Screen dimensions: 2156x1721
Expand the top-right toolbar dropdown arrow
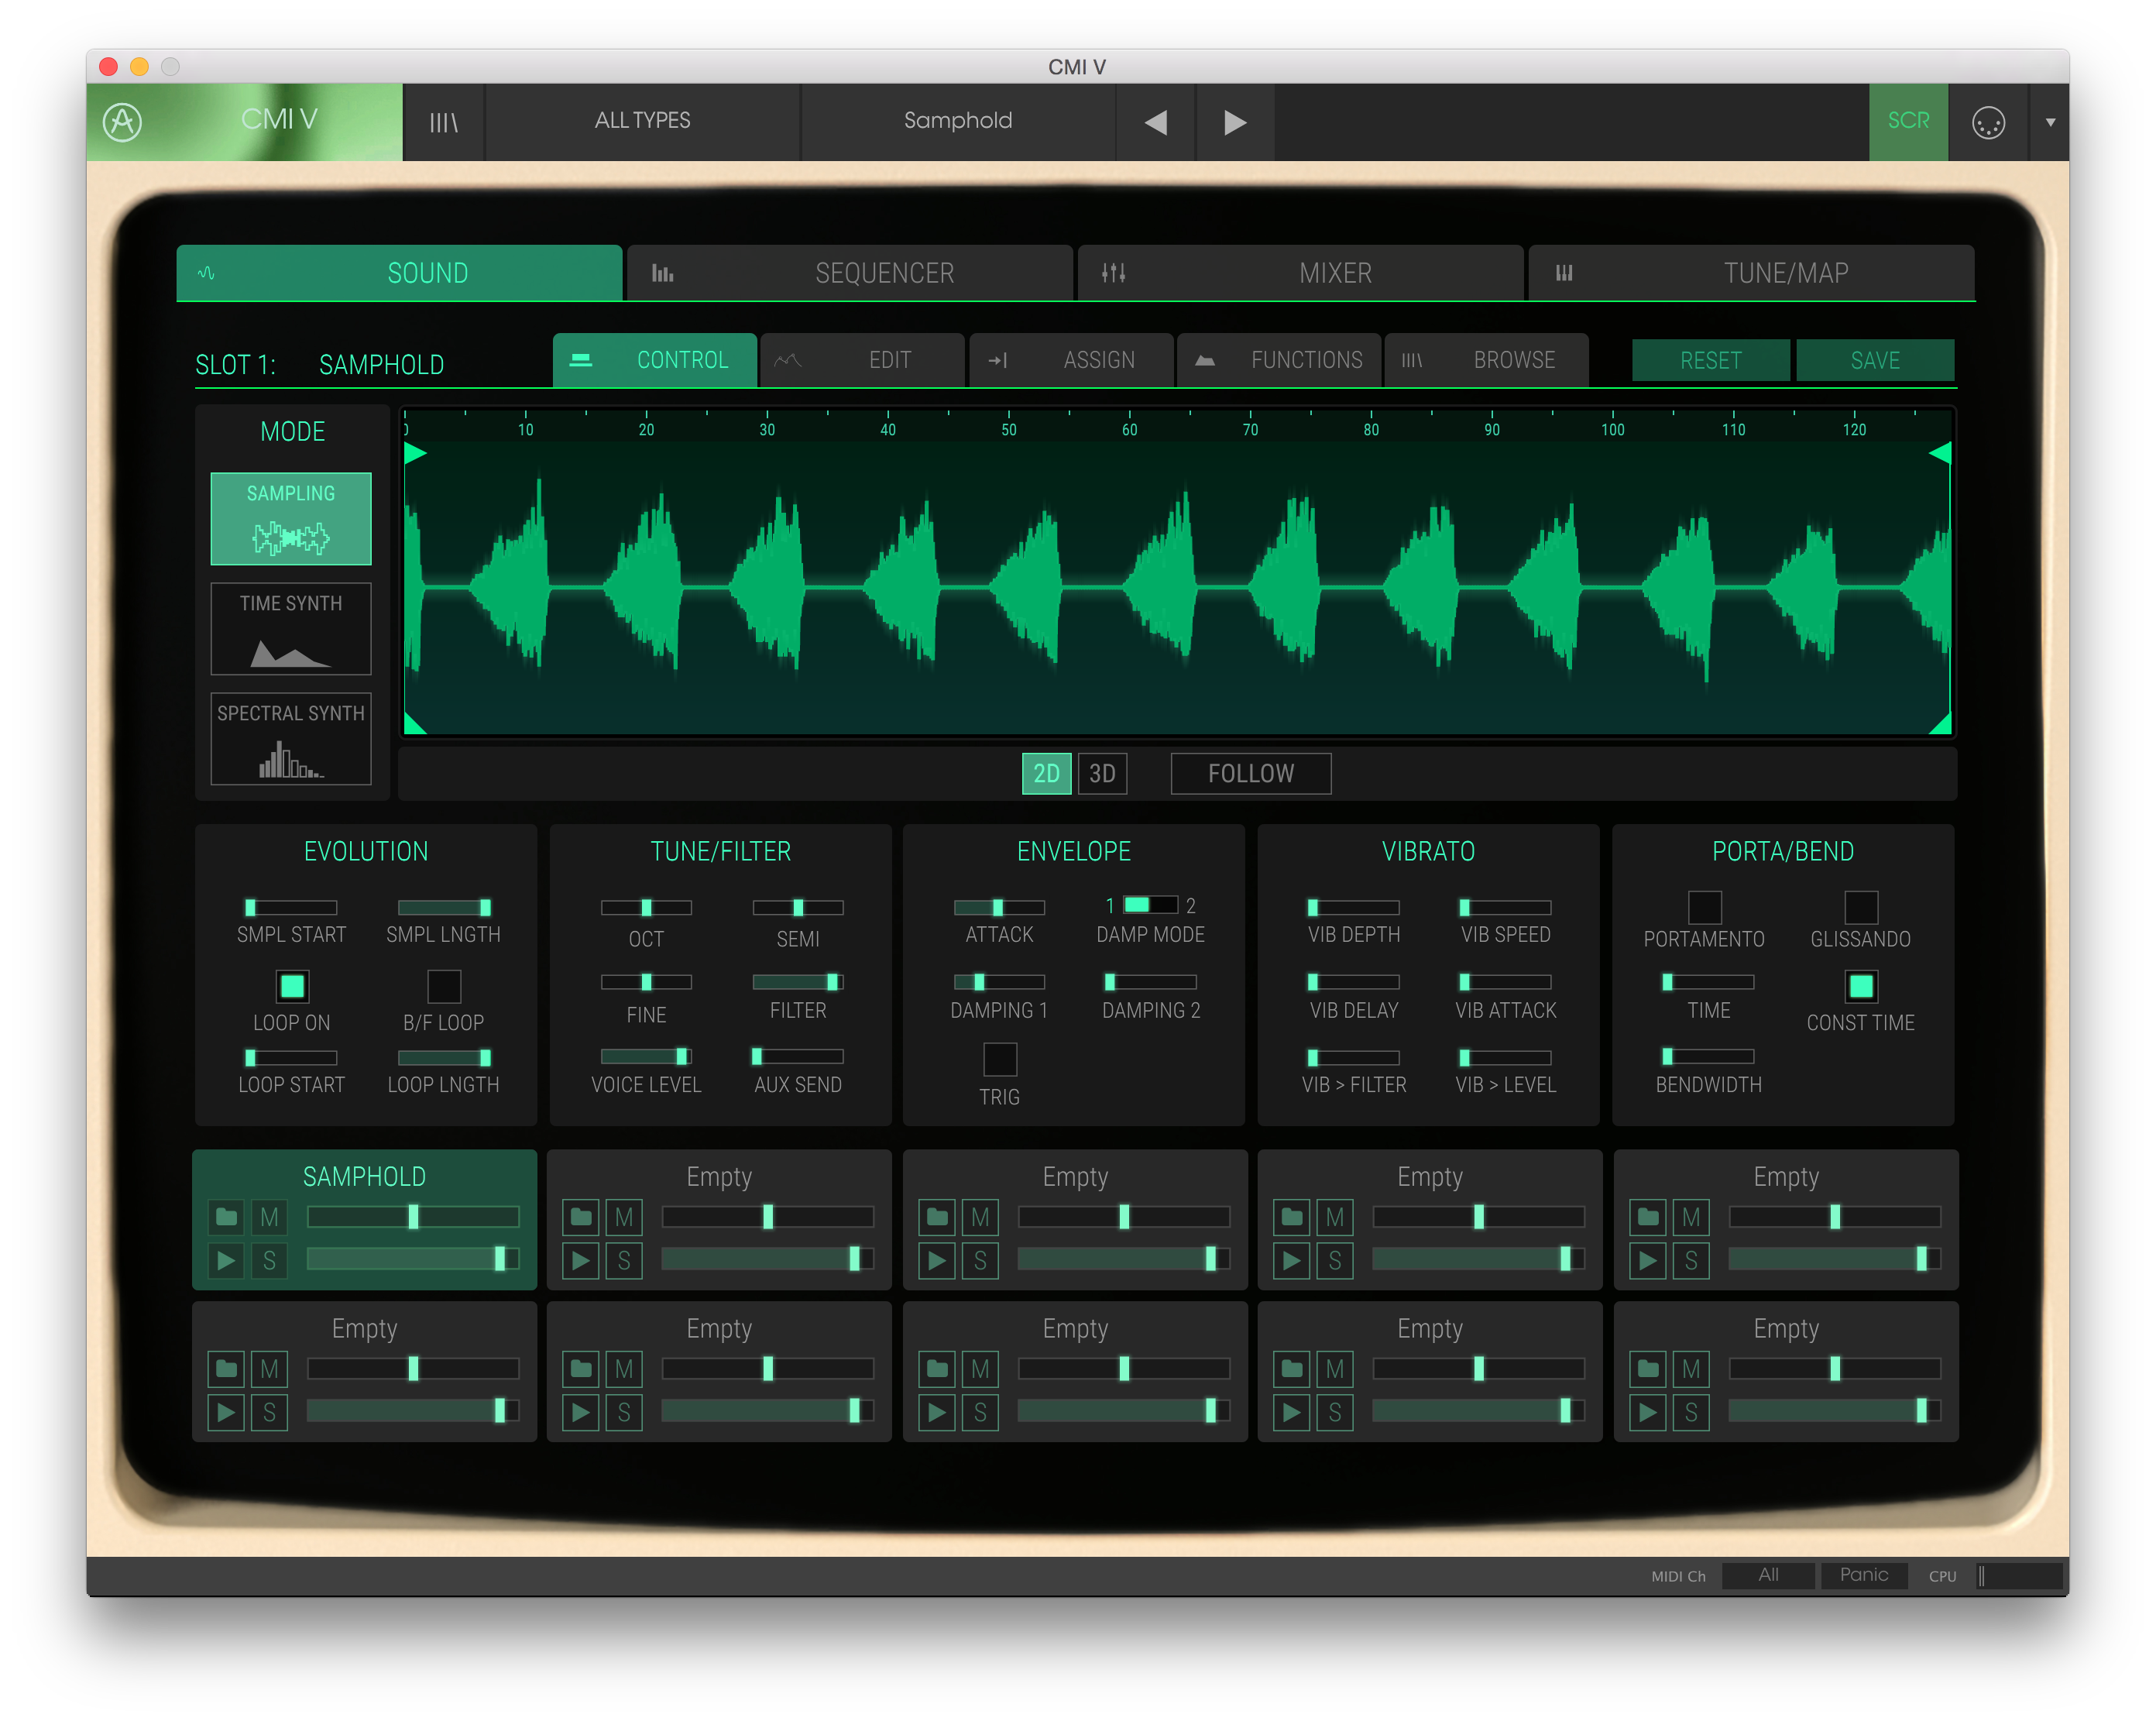click(x=2050, y=122)
